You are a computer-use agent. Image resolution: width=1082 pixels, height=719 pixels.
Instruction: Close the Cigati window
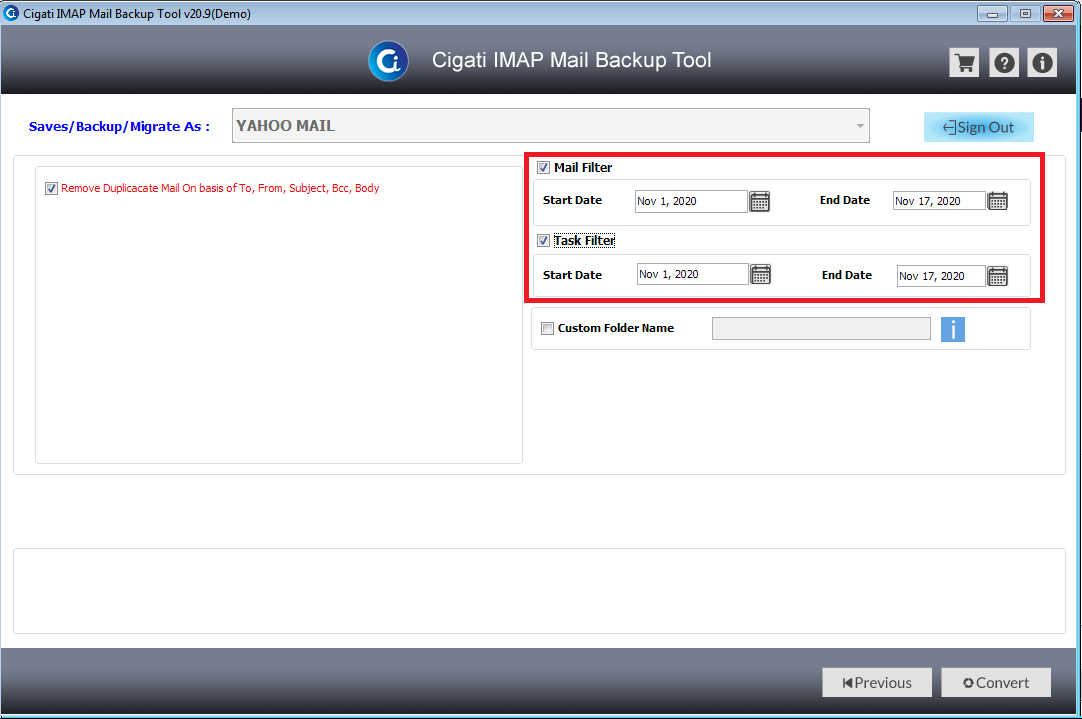point(1058,14)
